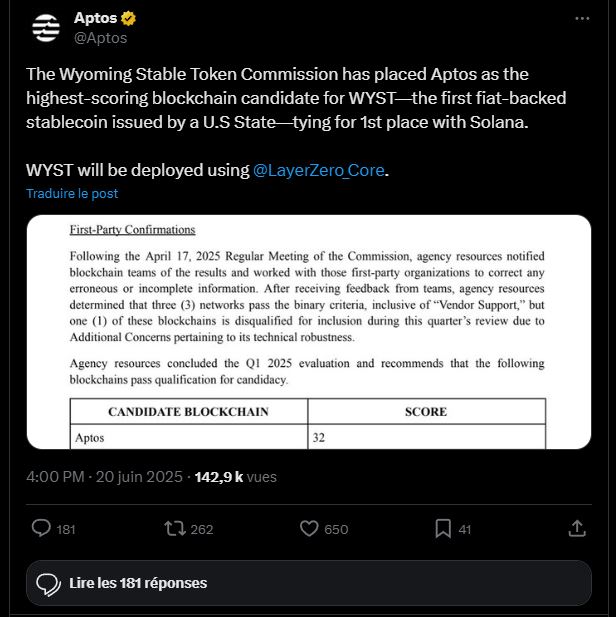Viewport: 616px width, 617px height.
Task: Click the share upload arrow icon
Action: coord(576,528)
